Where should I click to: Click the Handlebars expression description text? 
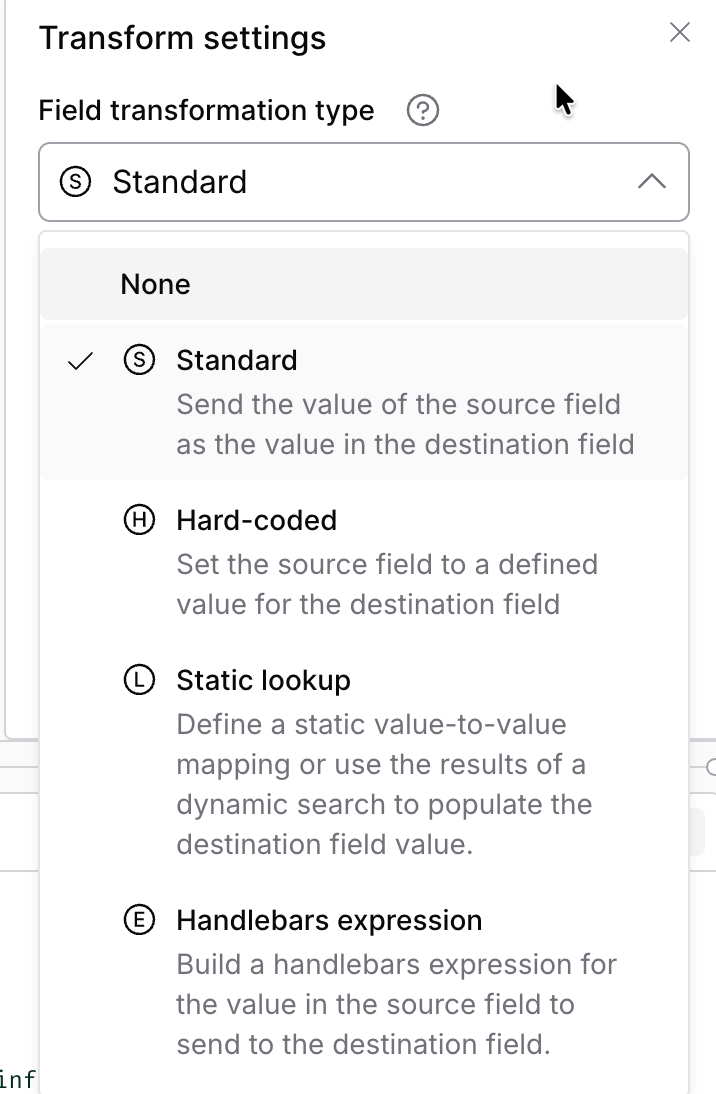pyautogui.click(x=396, y=1004)
